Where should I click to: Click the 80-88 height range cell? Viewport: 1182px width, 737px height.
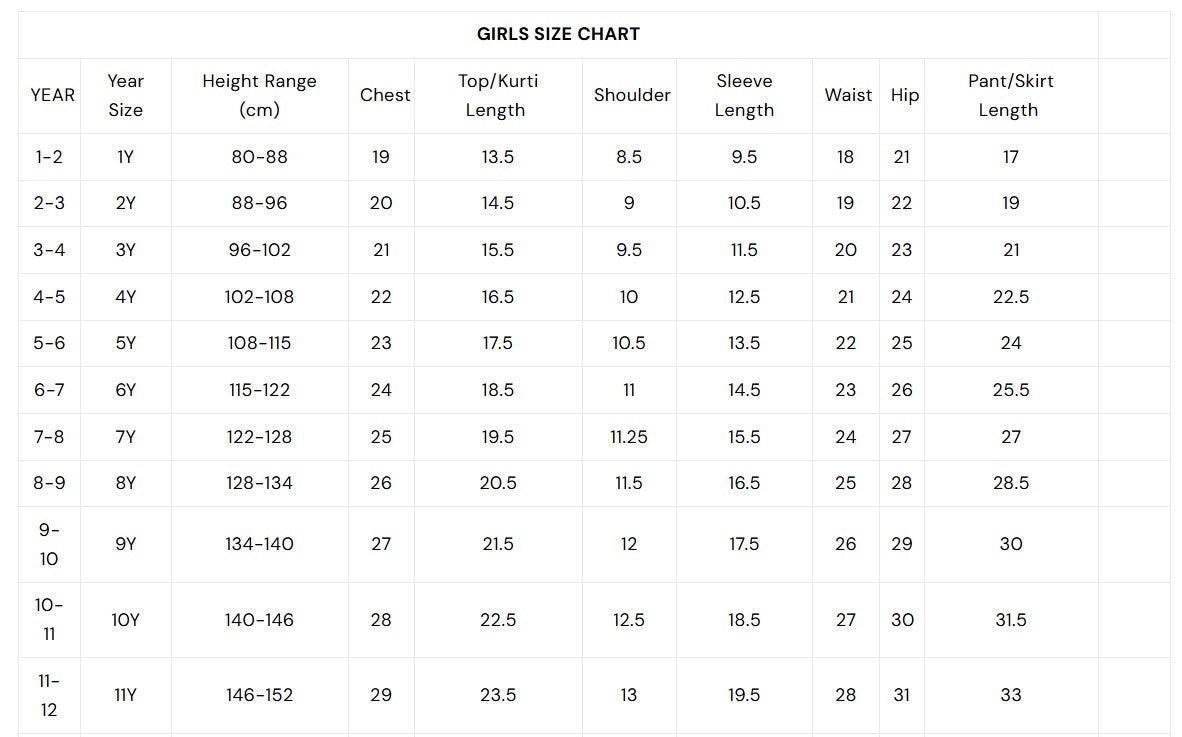pyautogui.click(x=259, y=157)
